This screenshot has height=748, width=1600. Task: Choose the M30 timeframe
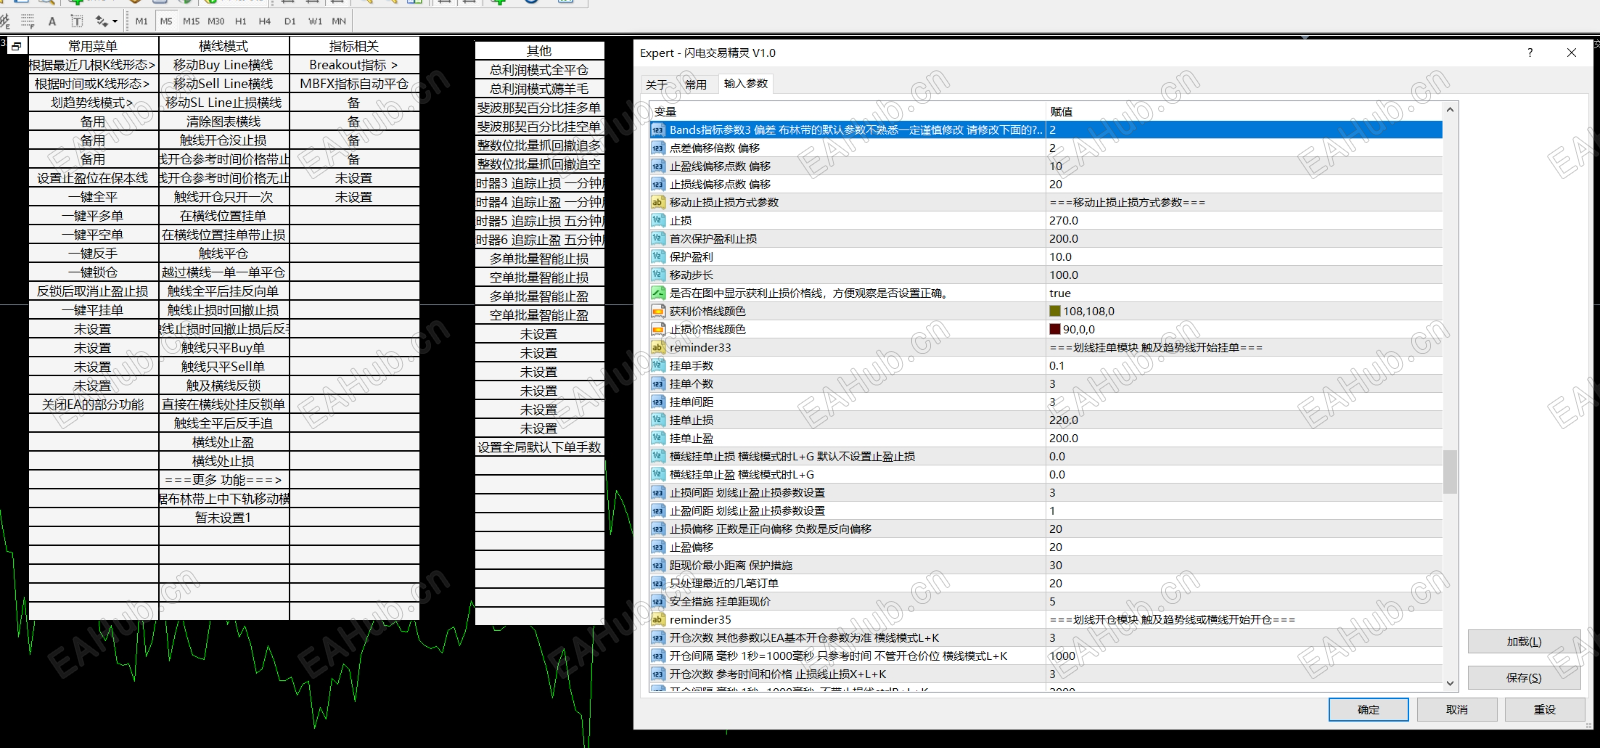216,21
